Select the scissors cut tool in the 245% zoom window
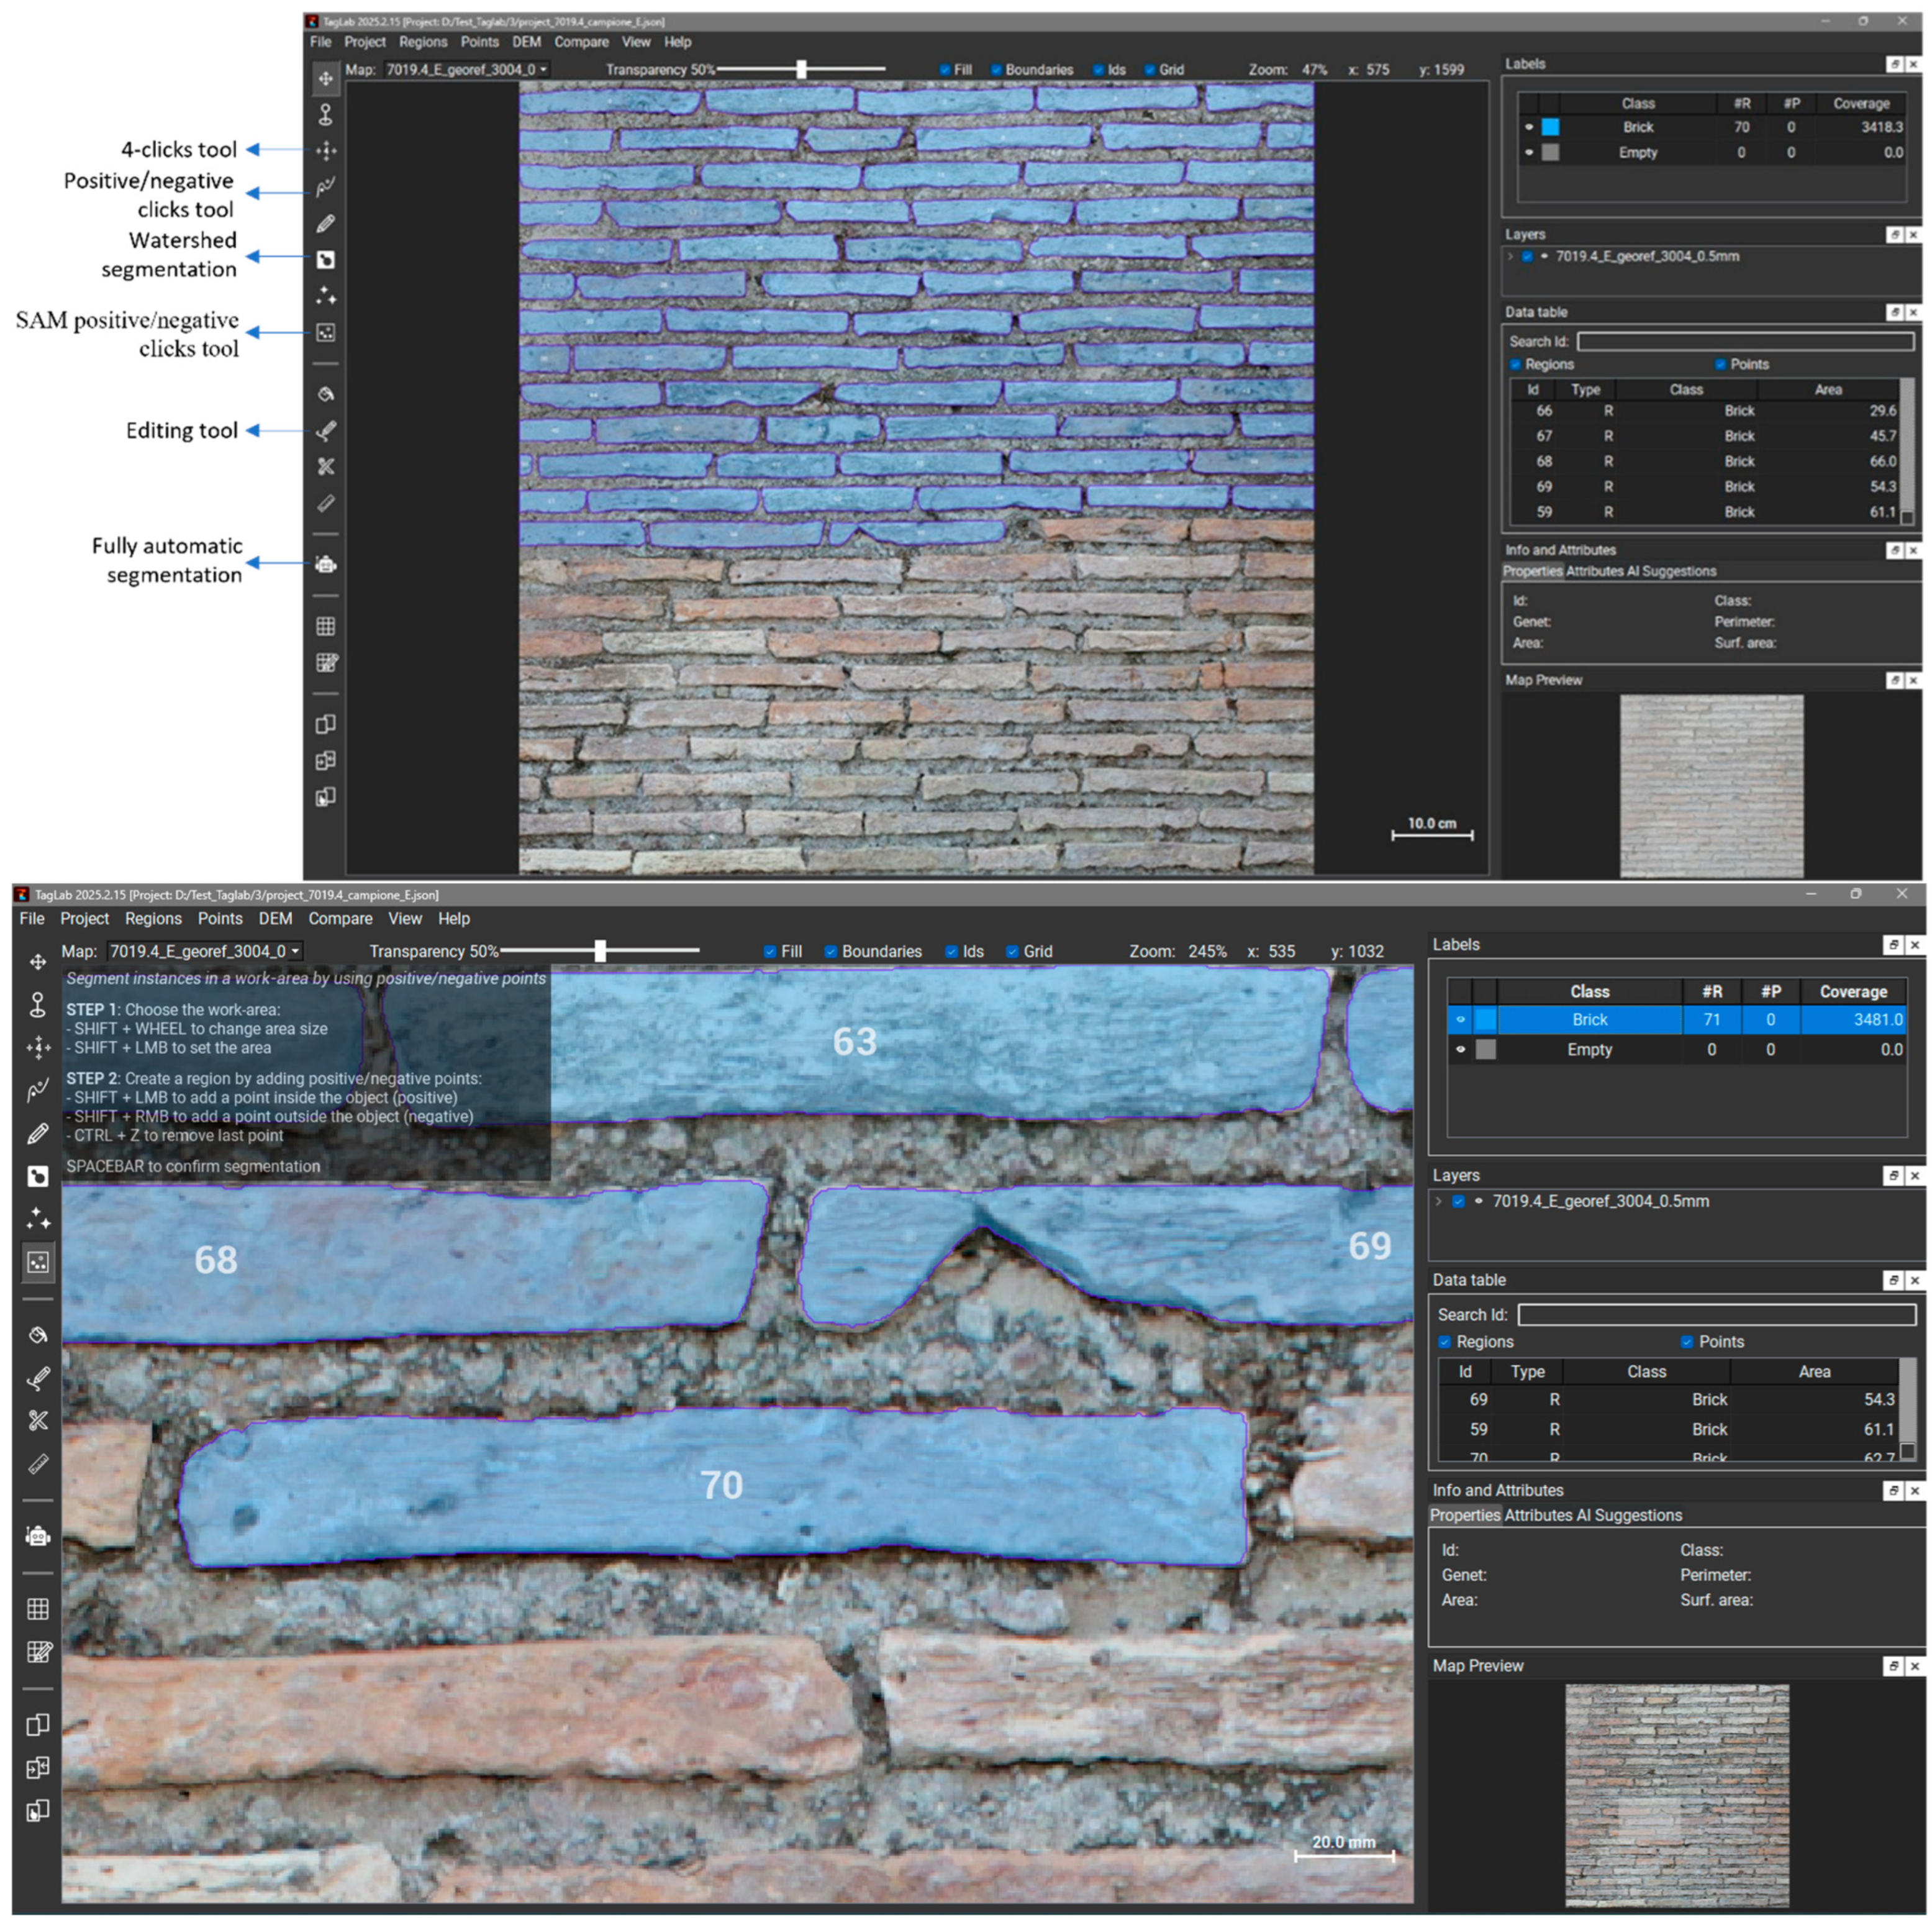Image resolution: width=1932 pixels, height=1923 pixels. point(38,1420)
